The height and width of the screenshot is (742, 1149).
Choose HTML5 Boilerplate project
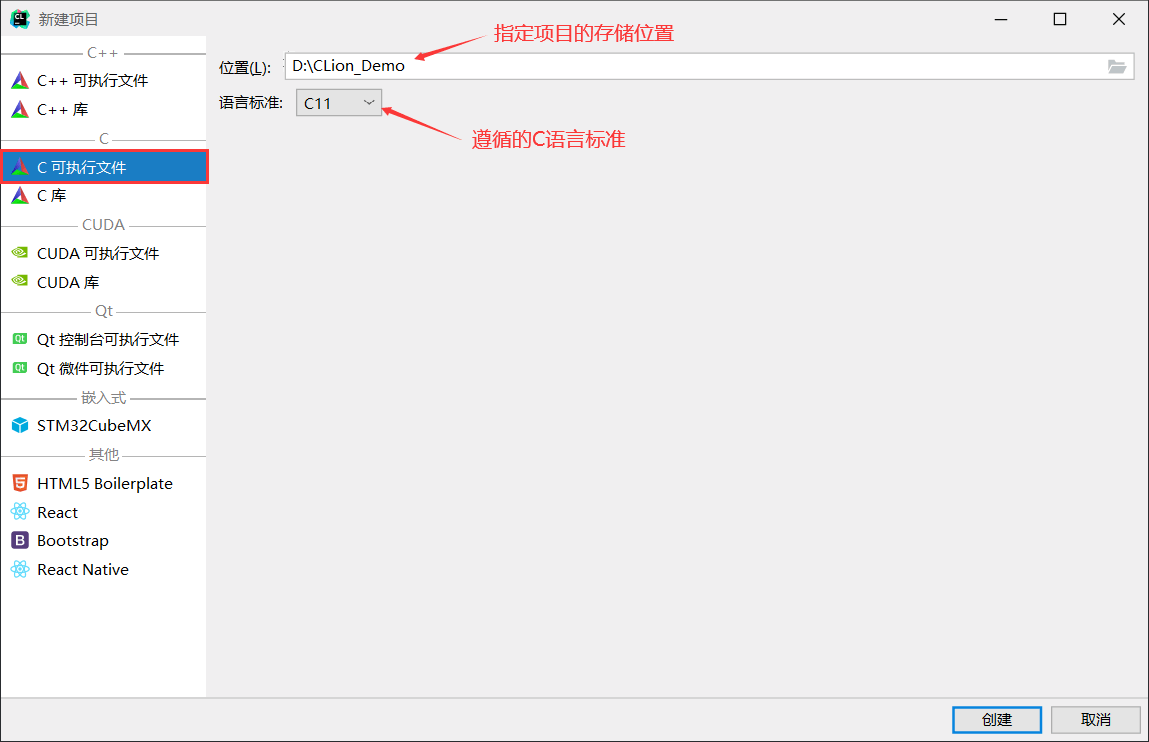104,483
